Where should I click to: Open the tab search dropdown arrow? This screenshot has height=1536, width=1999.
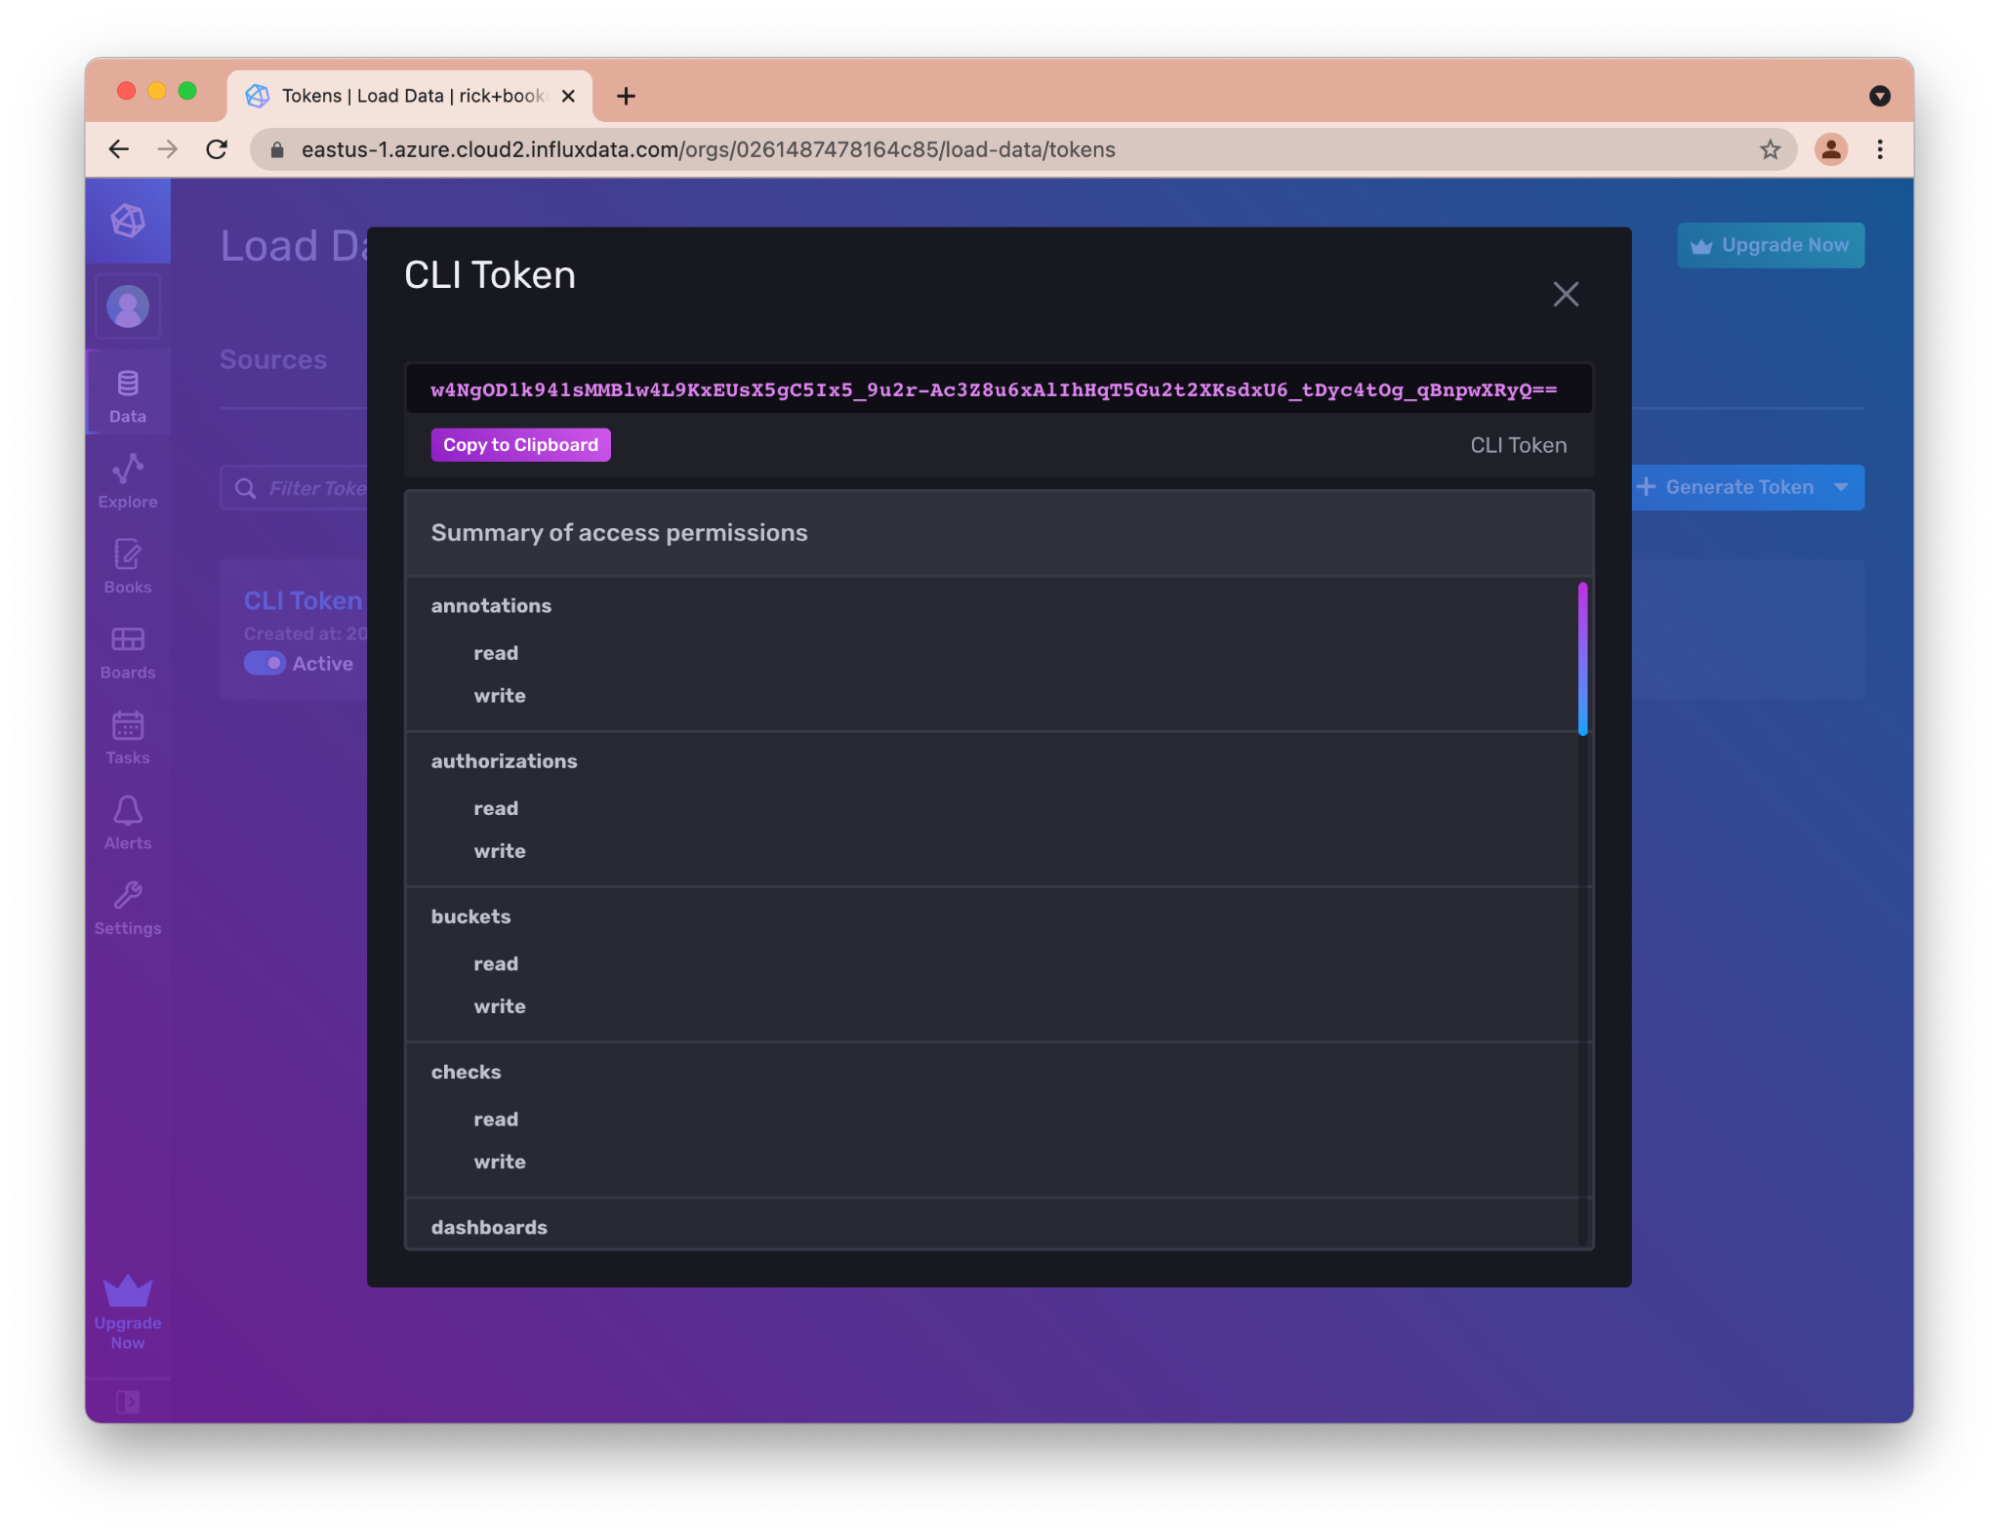[x=1879, y=96]
